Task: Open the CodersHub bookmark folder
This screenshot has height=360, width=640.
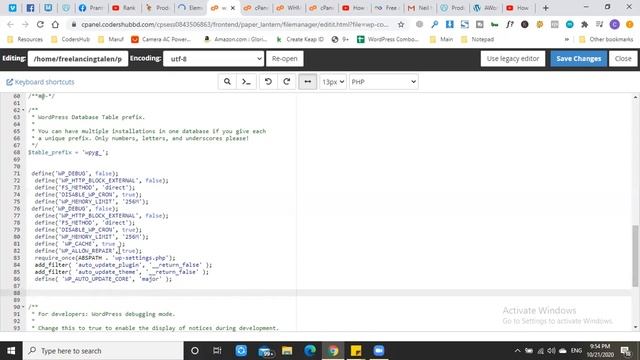Action: click(x=70, y=39)
